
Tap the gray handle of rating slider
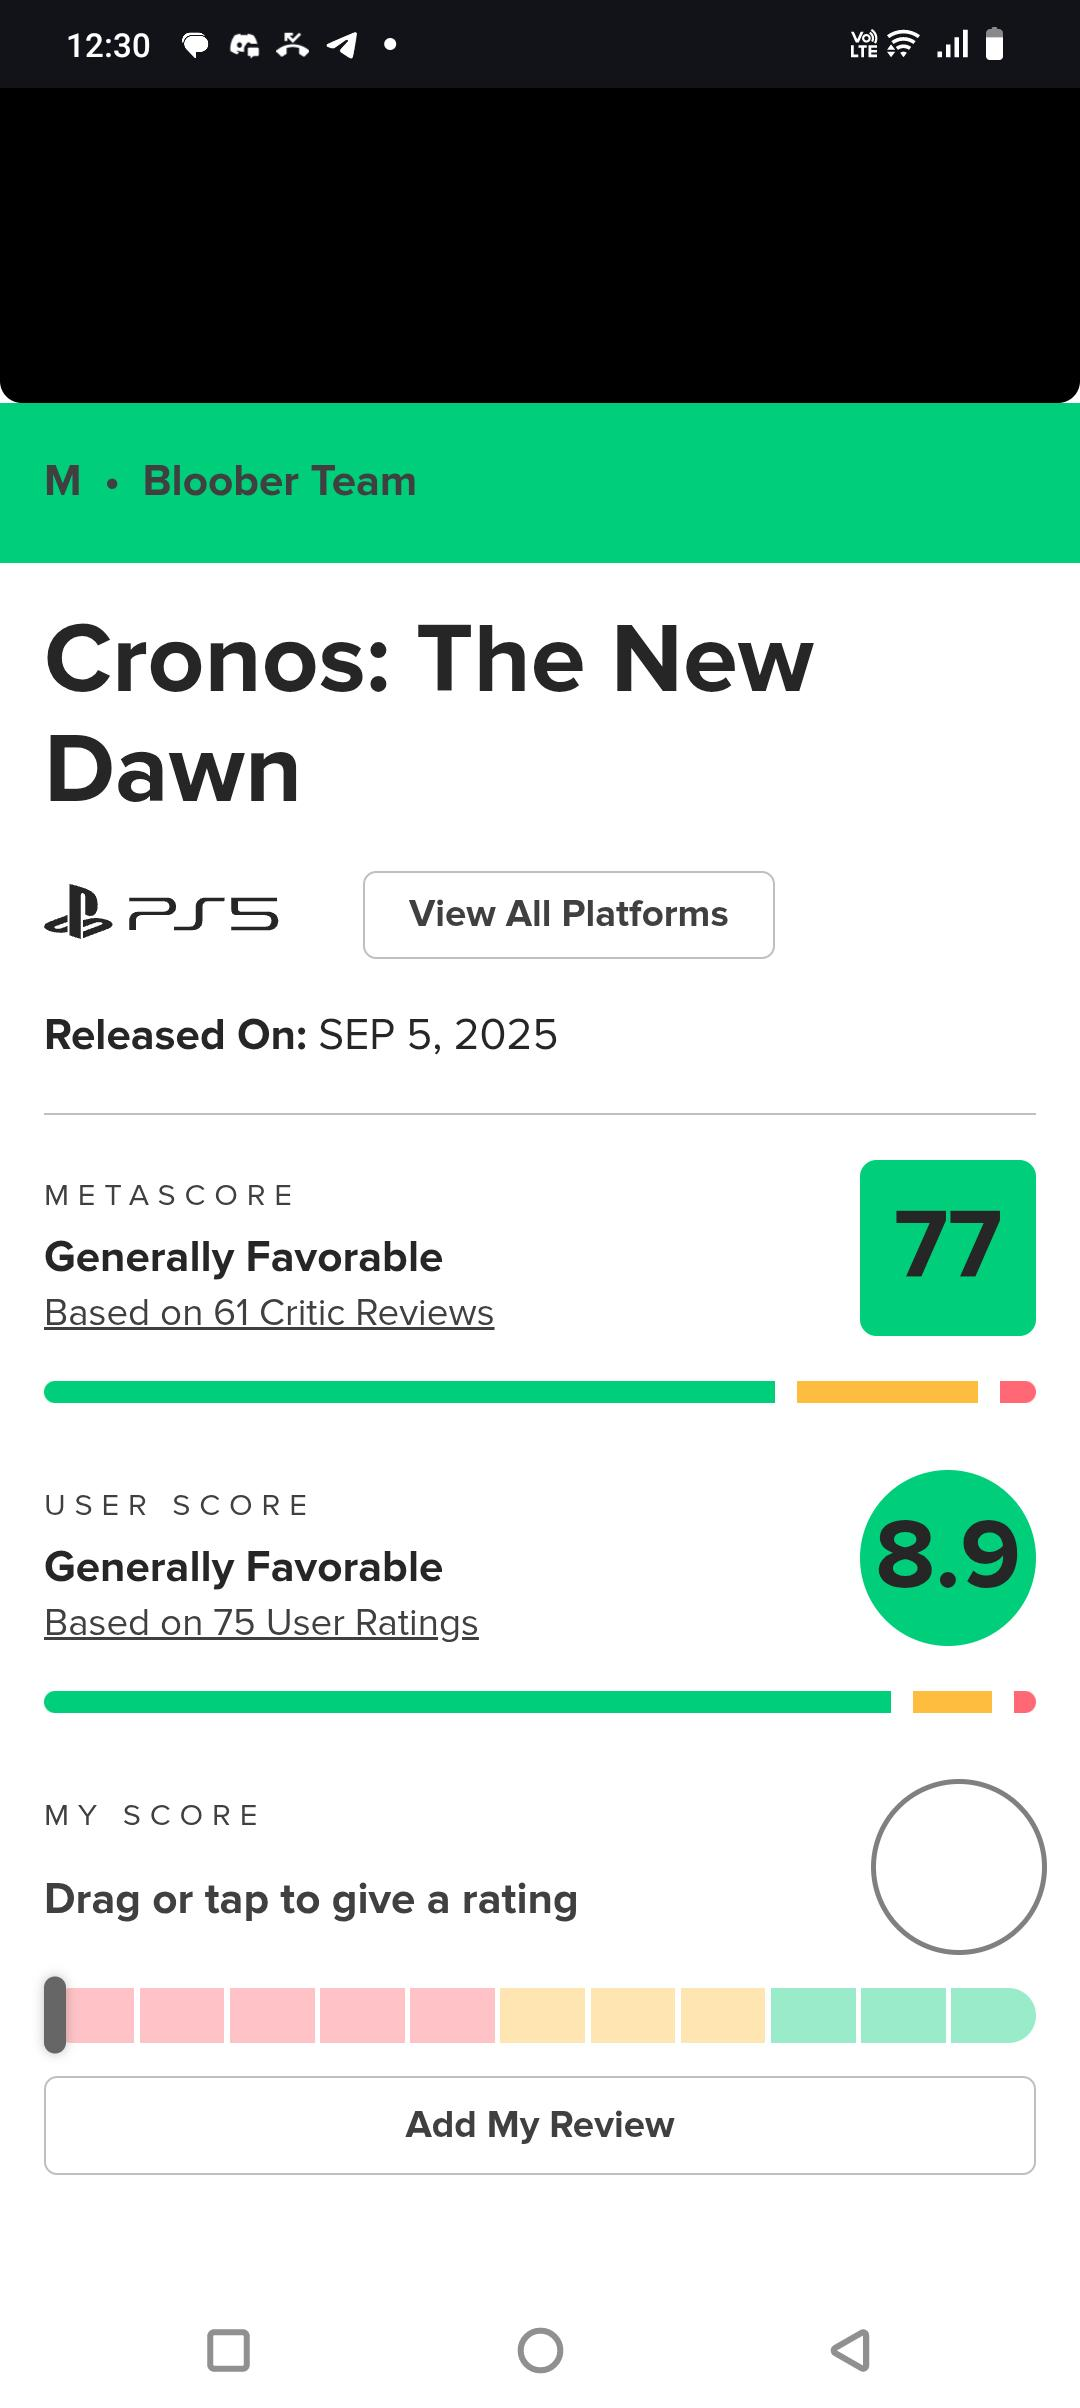[55, 2015]
